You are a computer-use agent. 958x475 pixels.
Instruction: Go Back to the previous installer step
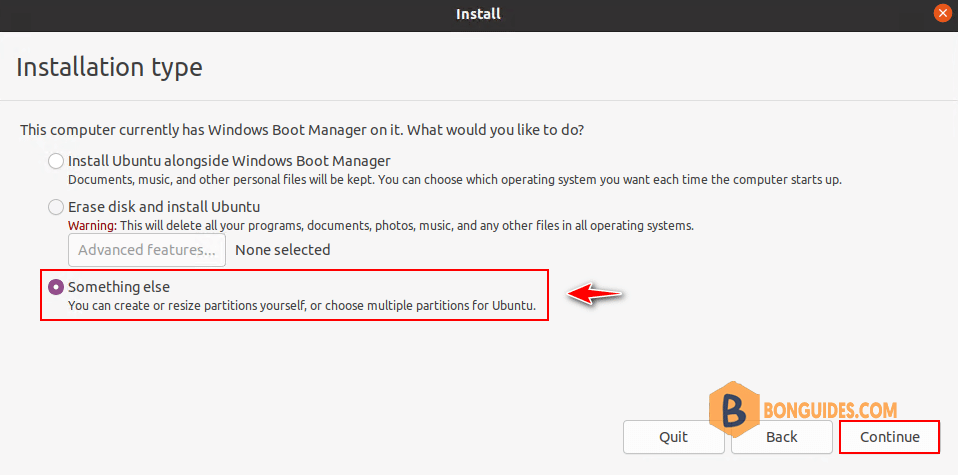pos(781,436)
